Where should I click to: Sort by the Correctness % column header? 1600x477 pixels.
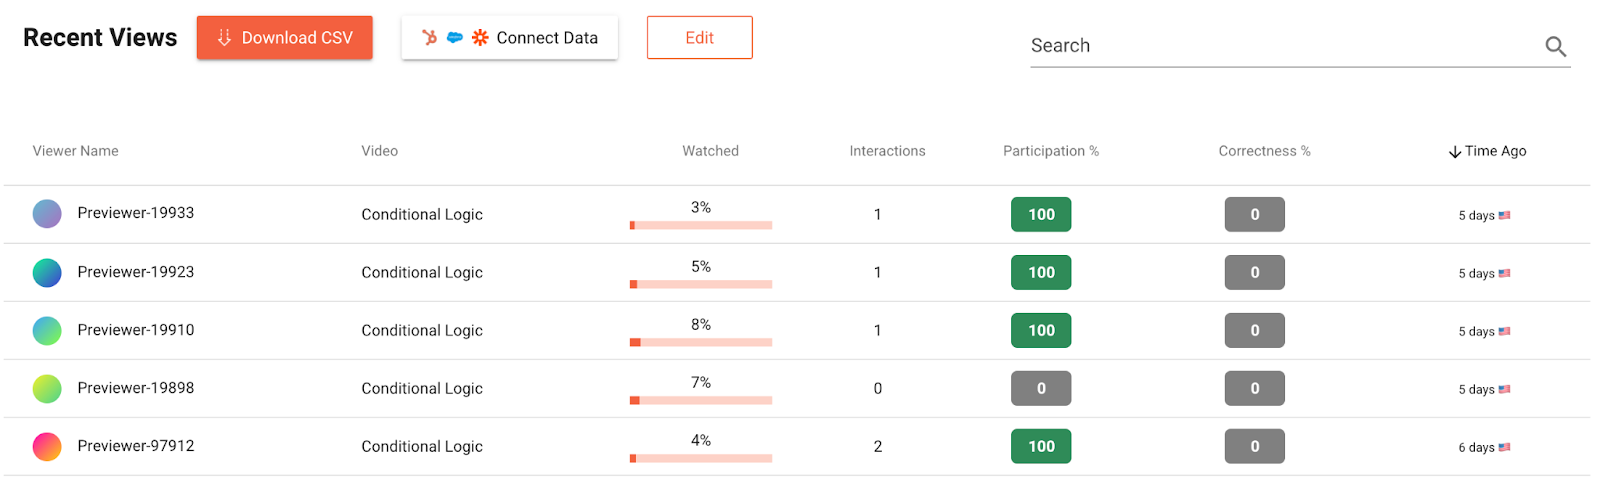1264,151
